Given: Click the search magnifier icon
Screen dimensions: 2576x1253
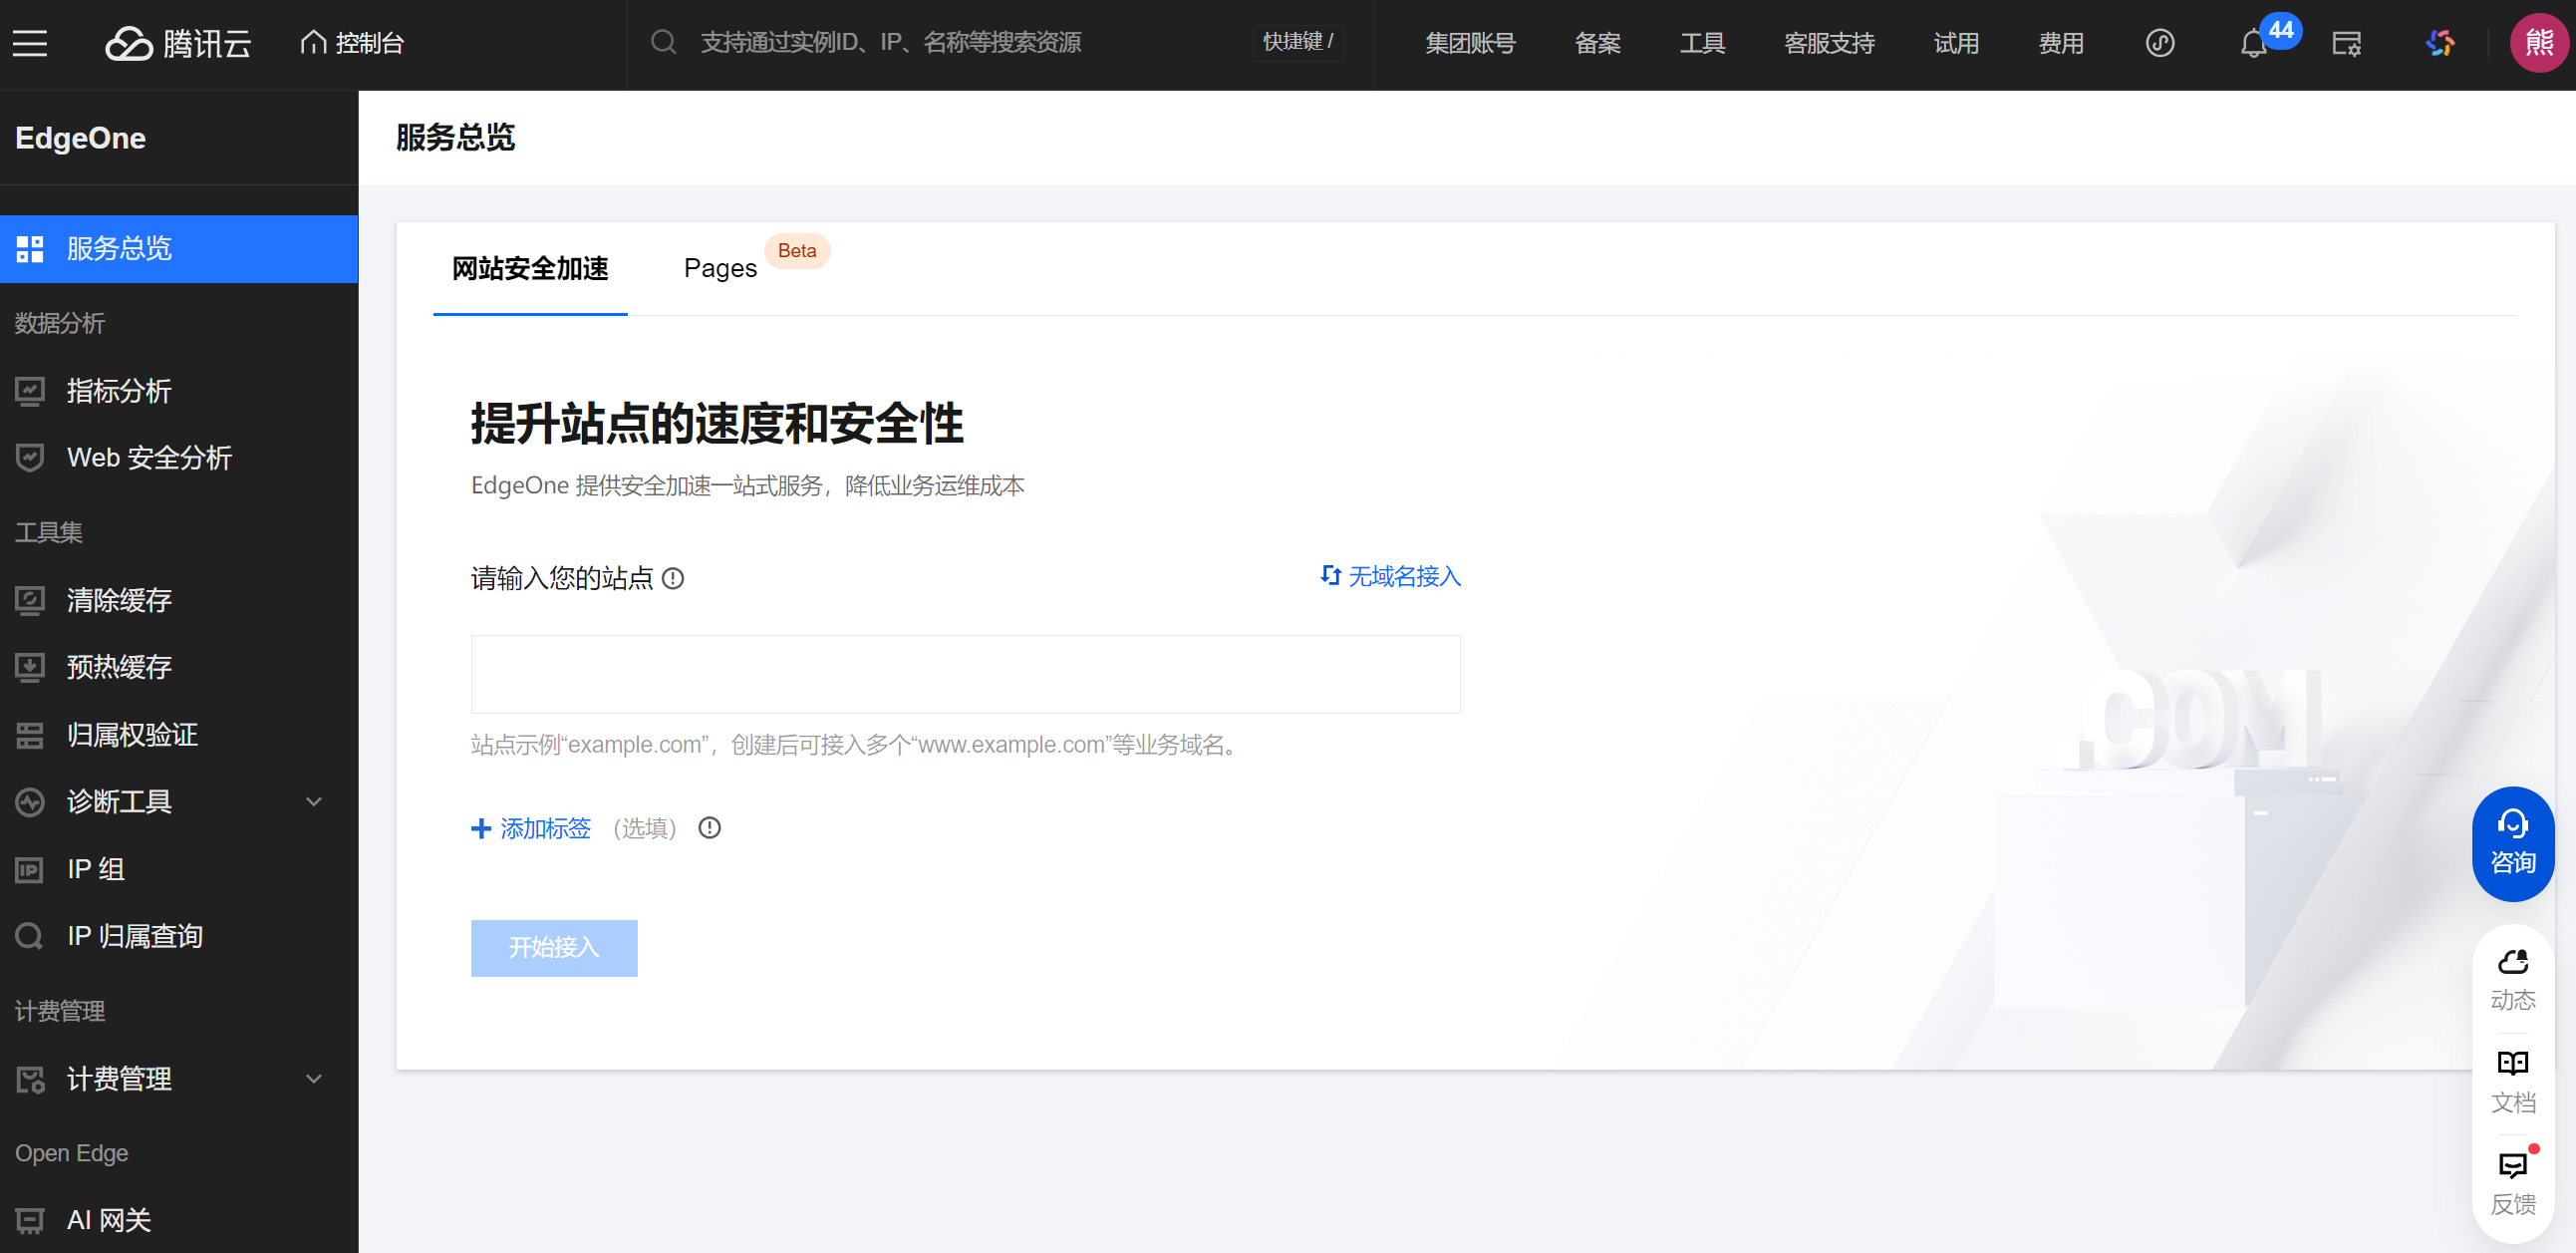Looking at the screenshot, I should tap(663, 42).
